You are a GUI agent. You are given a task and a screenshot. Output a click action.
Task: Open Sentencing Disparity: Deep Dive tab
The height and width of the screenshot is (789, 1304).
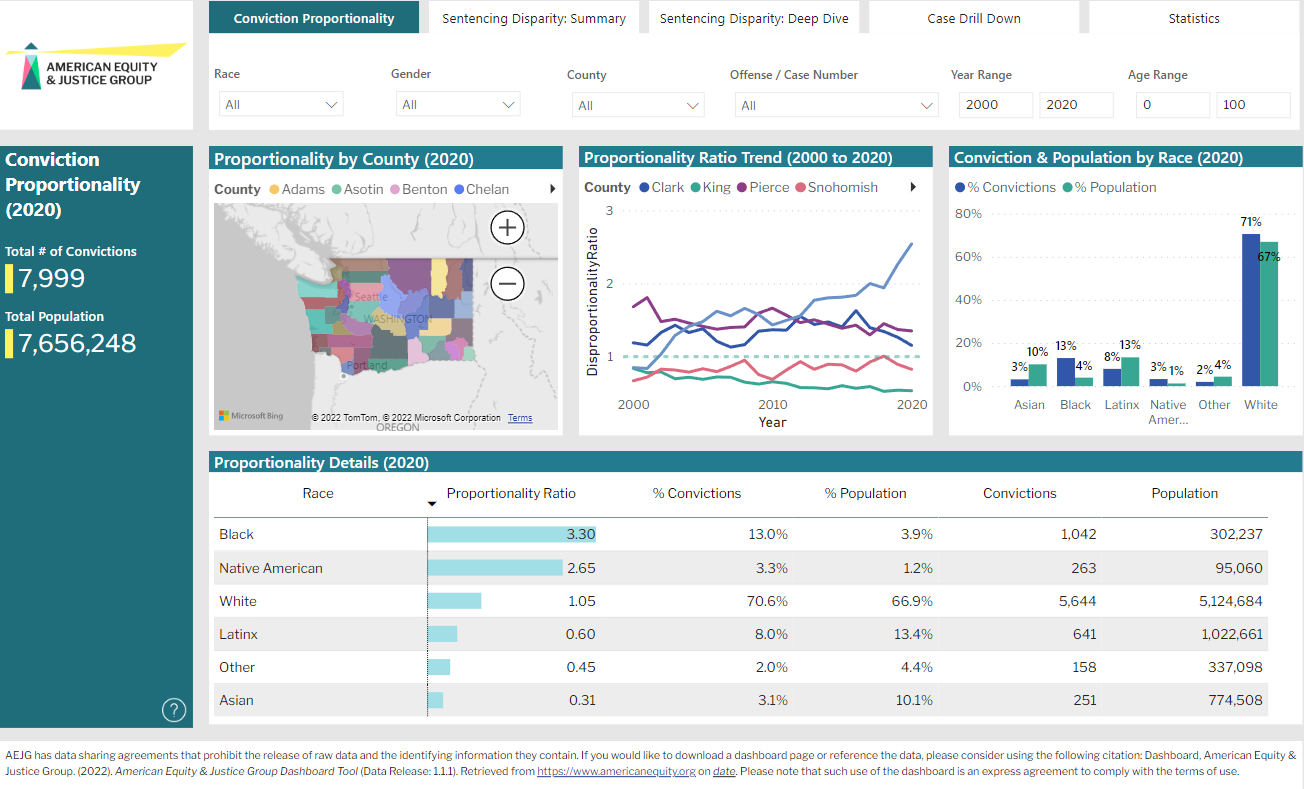coord(754,18)
